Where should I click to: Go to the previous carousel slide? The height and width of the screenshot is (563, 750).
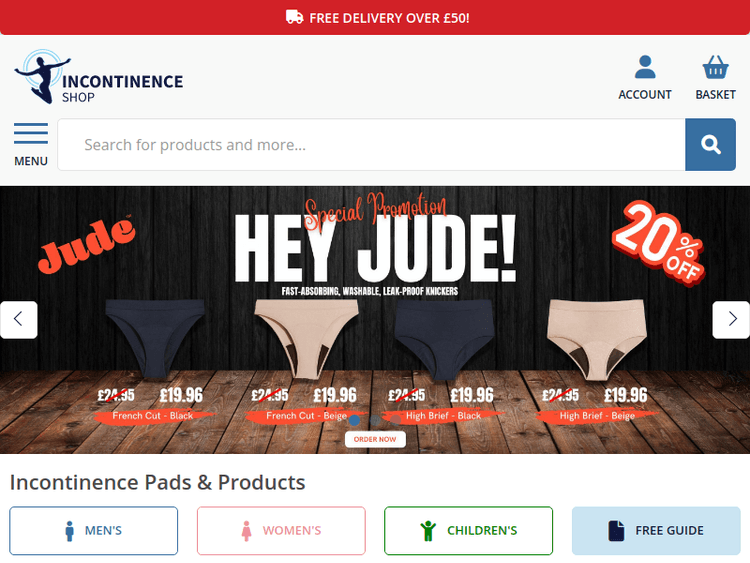[x=19, y=319]
